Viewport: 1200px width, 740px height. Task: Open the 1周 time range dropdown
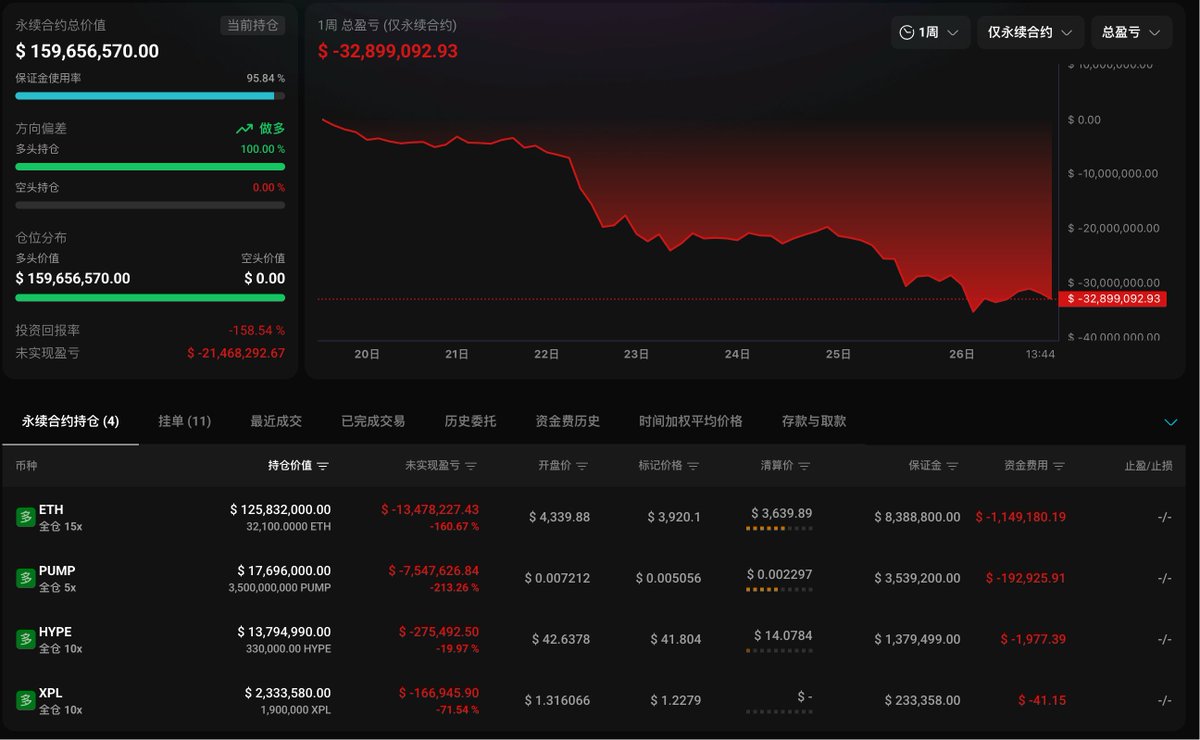[930, 32]
